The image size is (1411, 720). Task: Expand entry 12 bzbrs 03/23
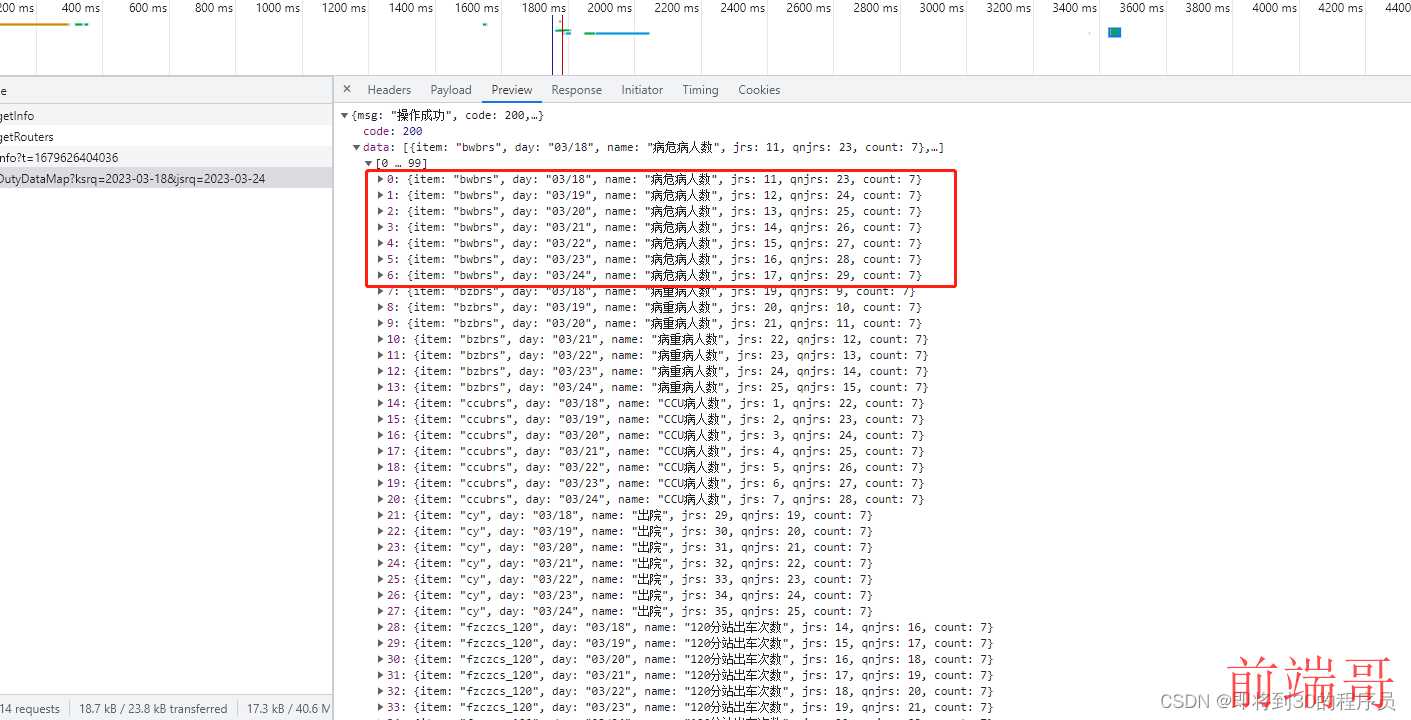pos(380,371)
